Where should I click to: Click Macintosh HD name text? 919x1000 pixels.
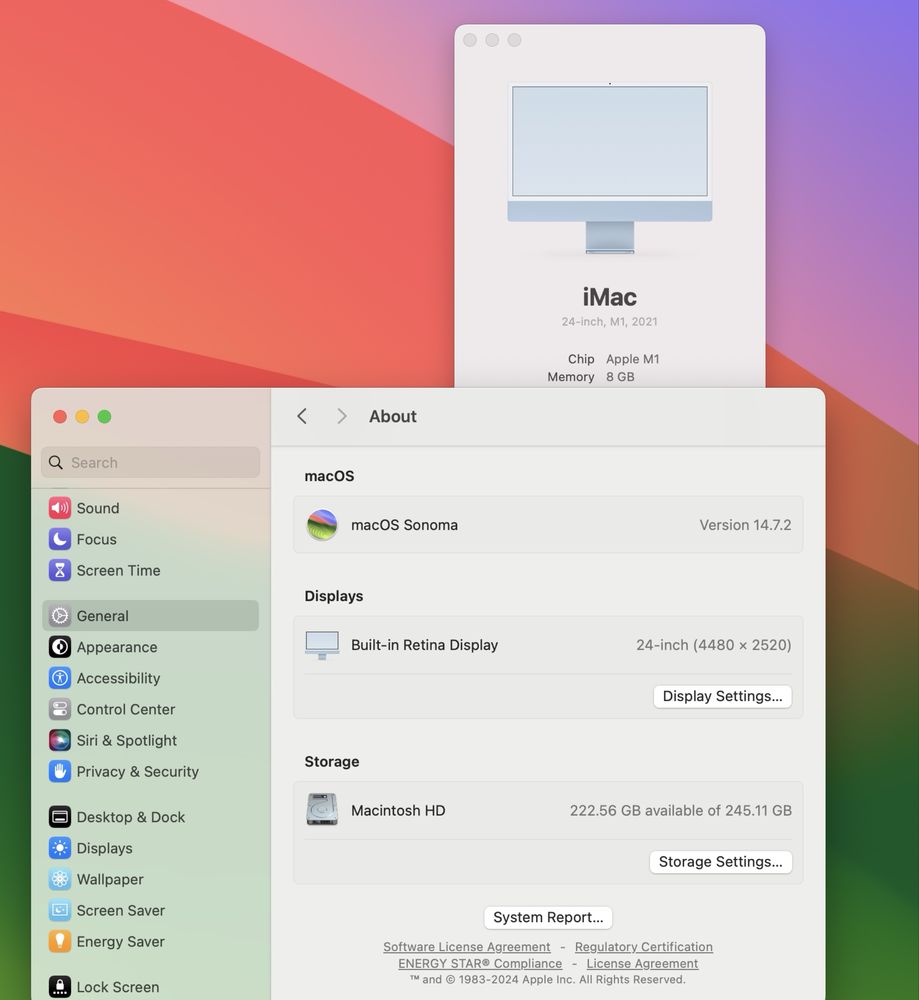(x=398, y=811)
